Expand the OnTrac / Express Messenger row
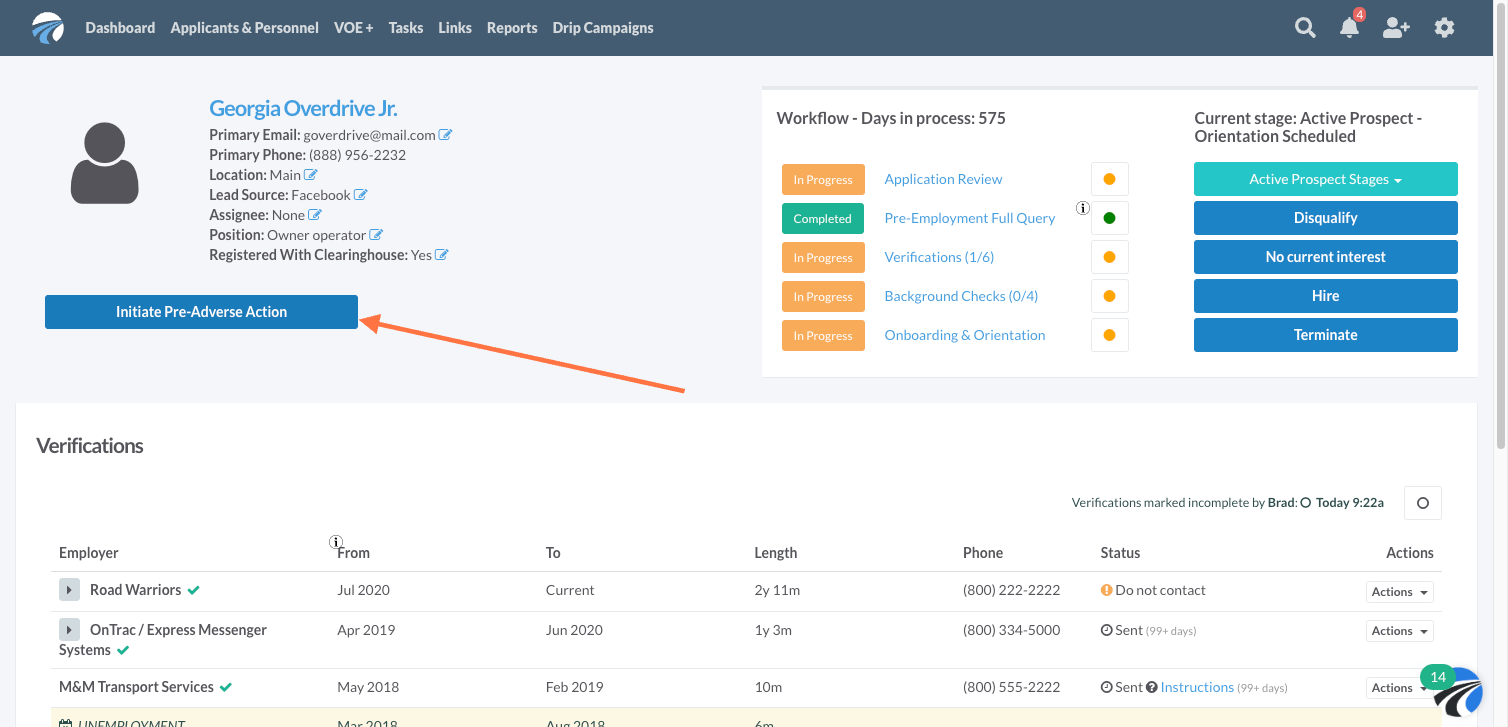1508x727 pixels. click(69, 630)
